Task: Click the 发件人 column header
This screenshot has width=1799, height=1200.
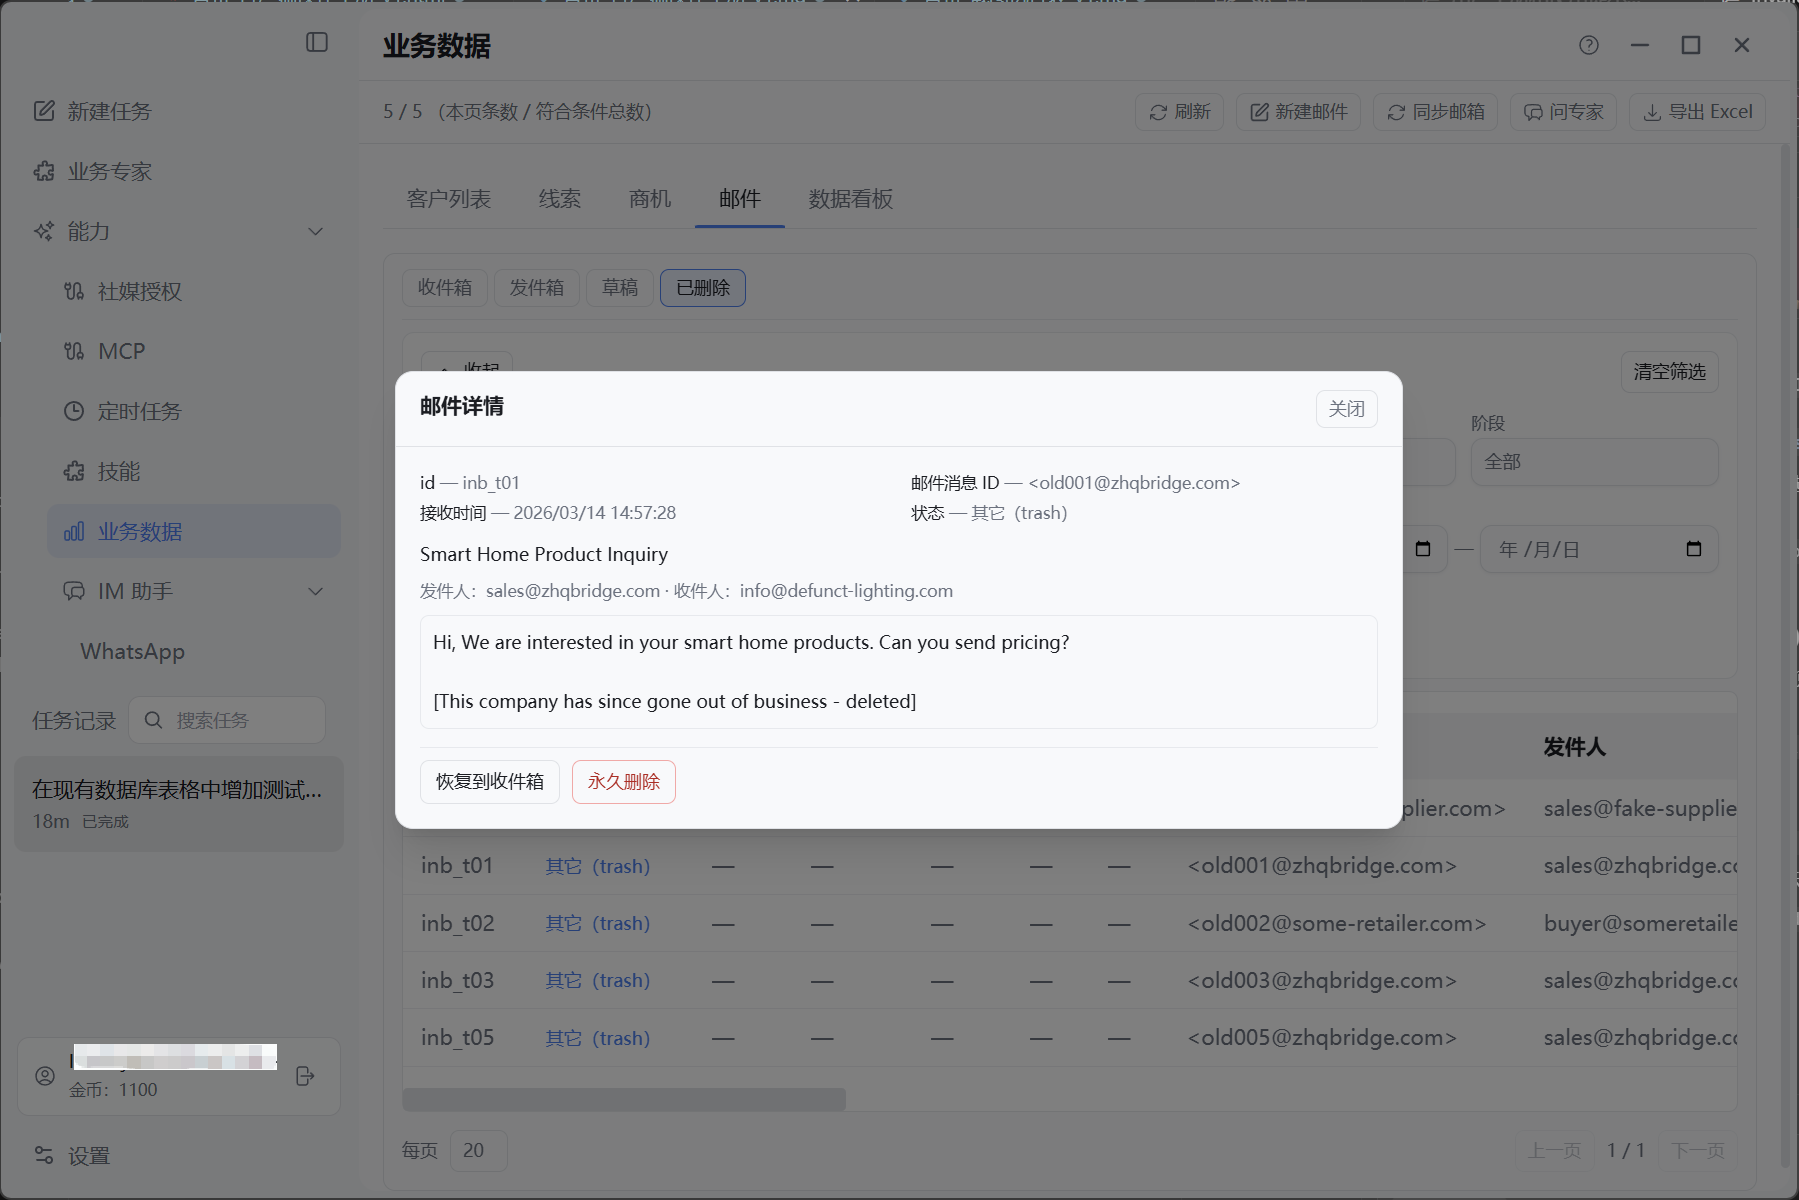Action: (1574, 747)
